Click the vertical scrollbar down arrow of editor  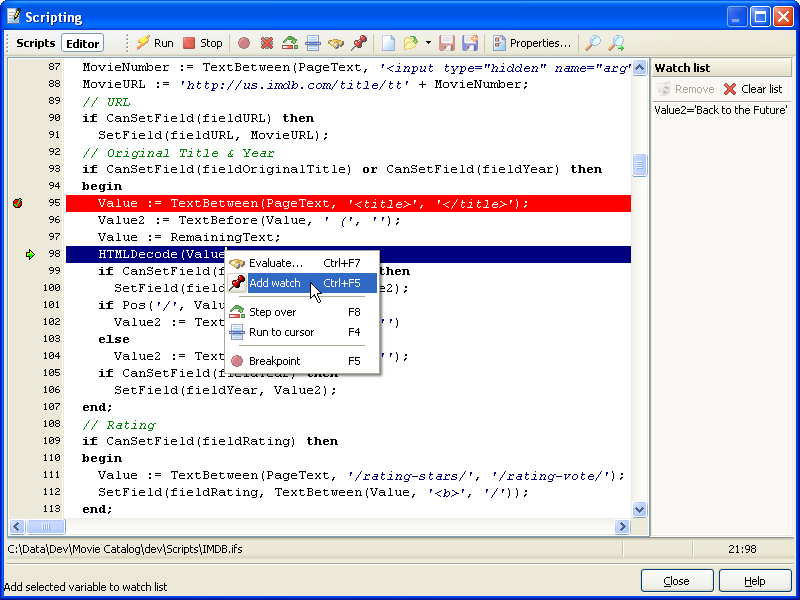click(x=640, y=509)
